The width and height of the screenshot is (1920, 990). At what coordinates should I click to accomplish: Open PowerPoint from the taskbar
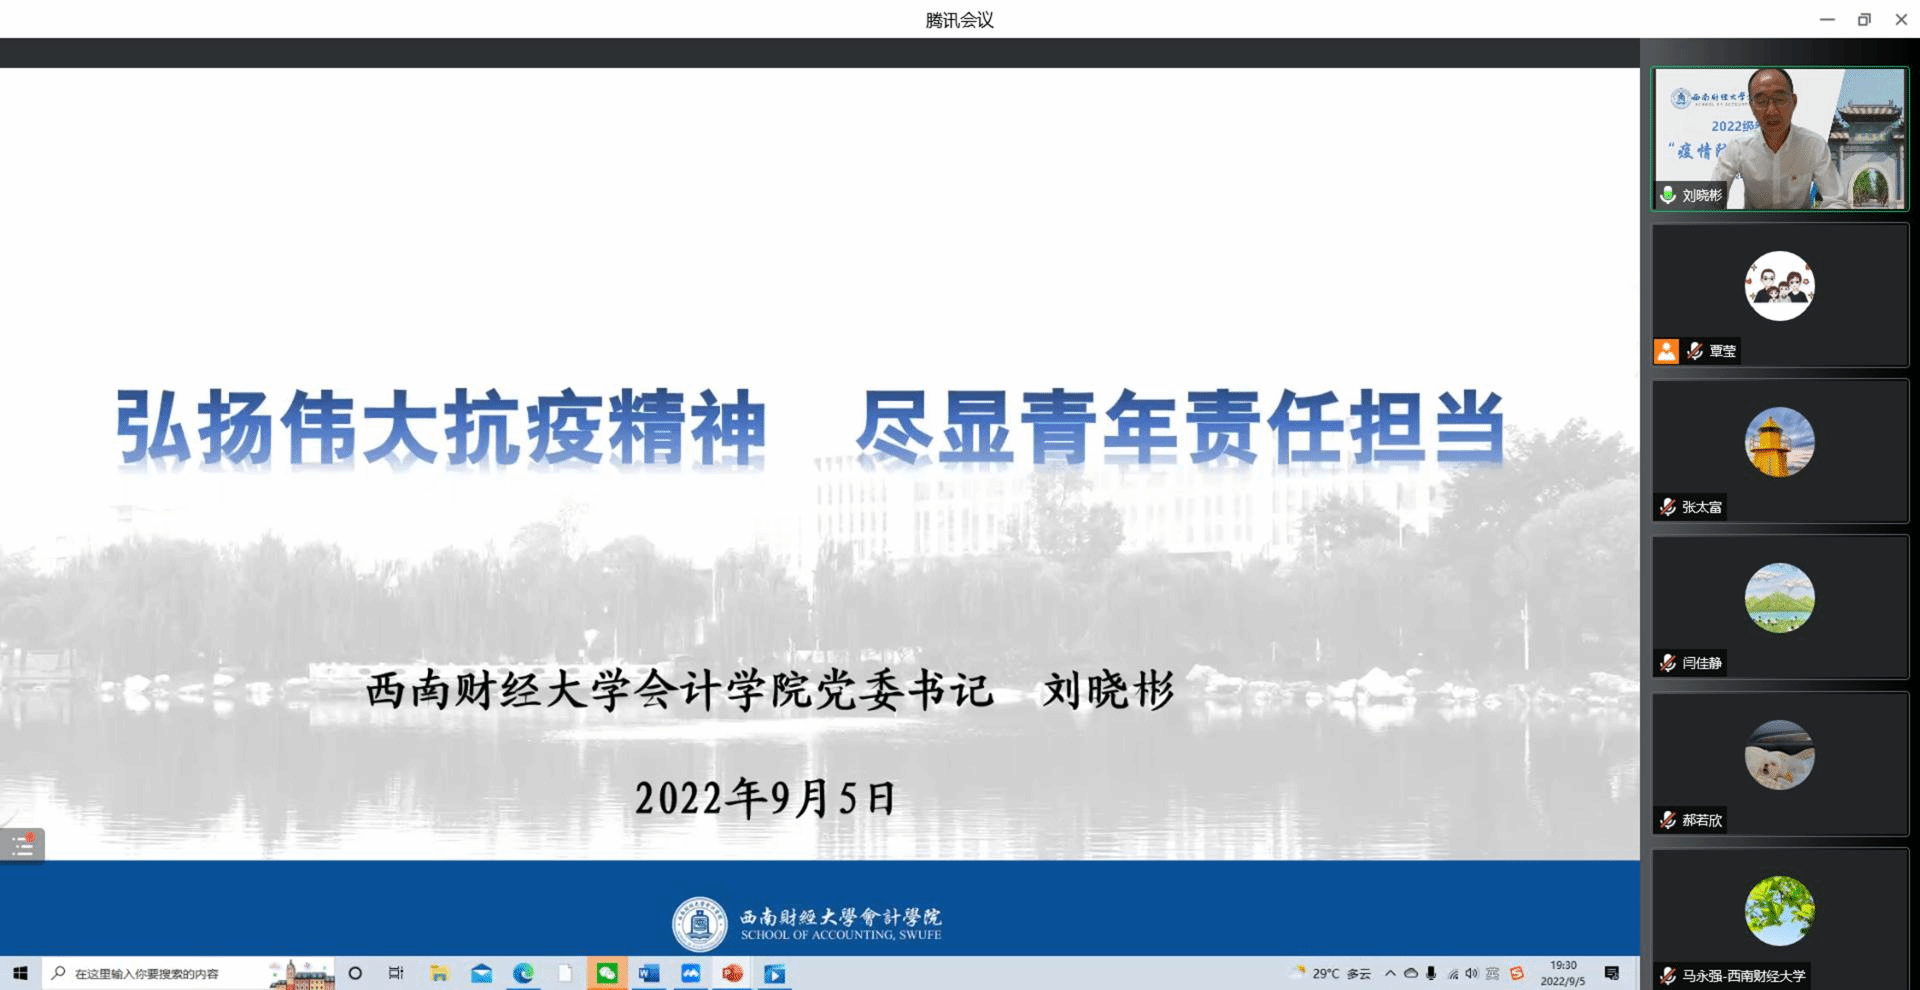pos(733,973)
